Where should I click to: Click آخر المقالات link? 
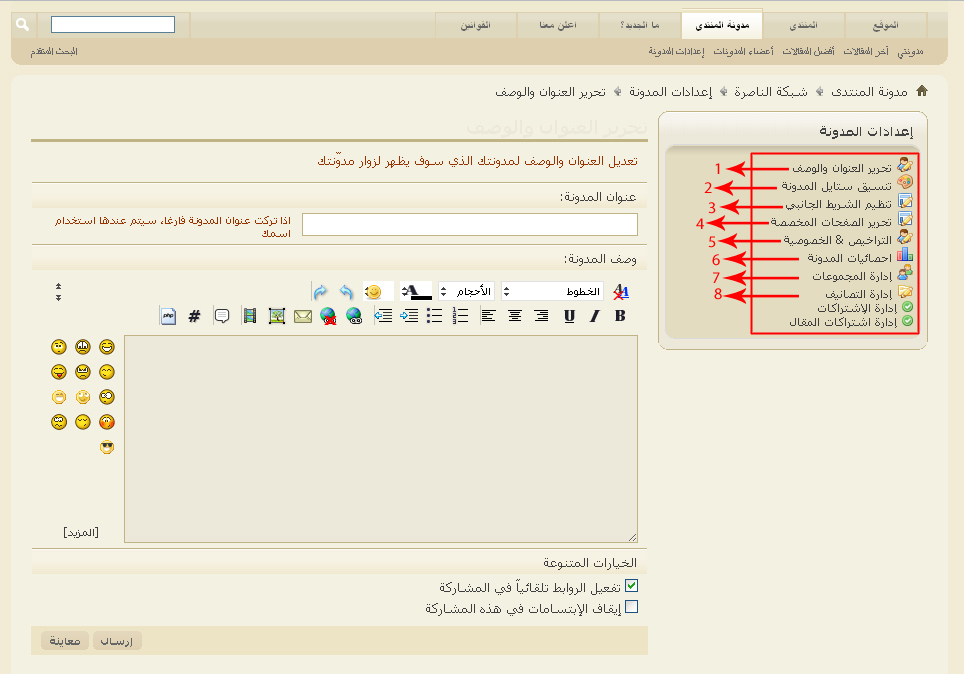coord(866,51)
